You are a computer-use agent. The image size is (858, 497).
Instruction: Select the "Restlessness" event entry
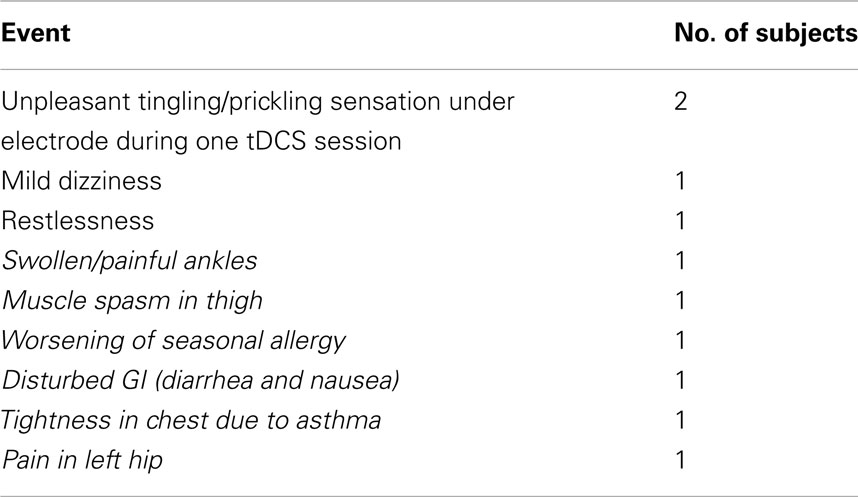[66, 221]
